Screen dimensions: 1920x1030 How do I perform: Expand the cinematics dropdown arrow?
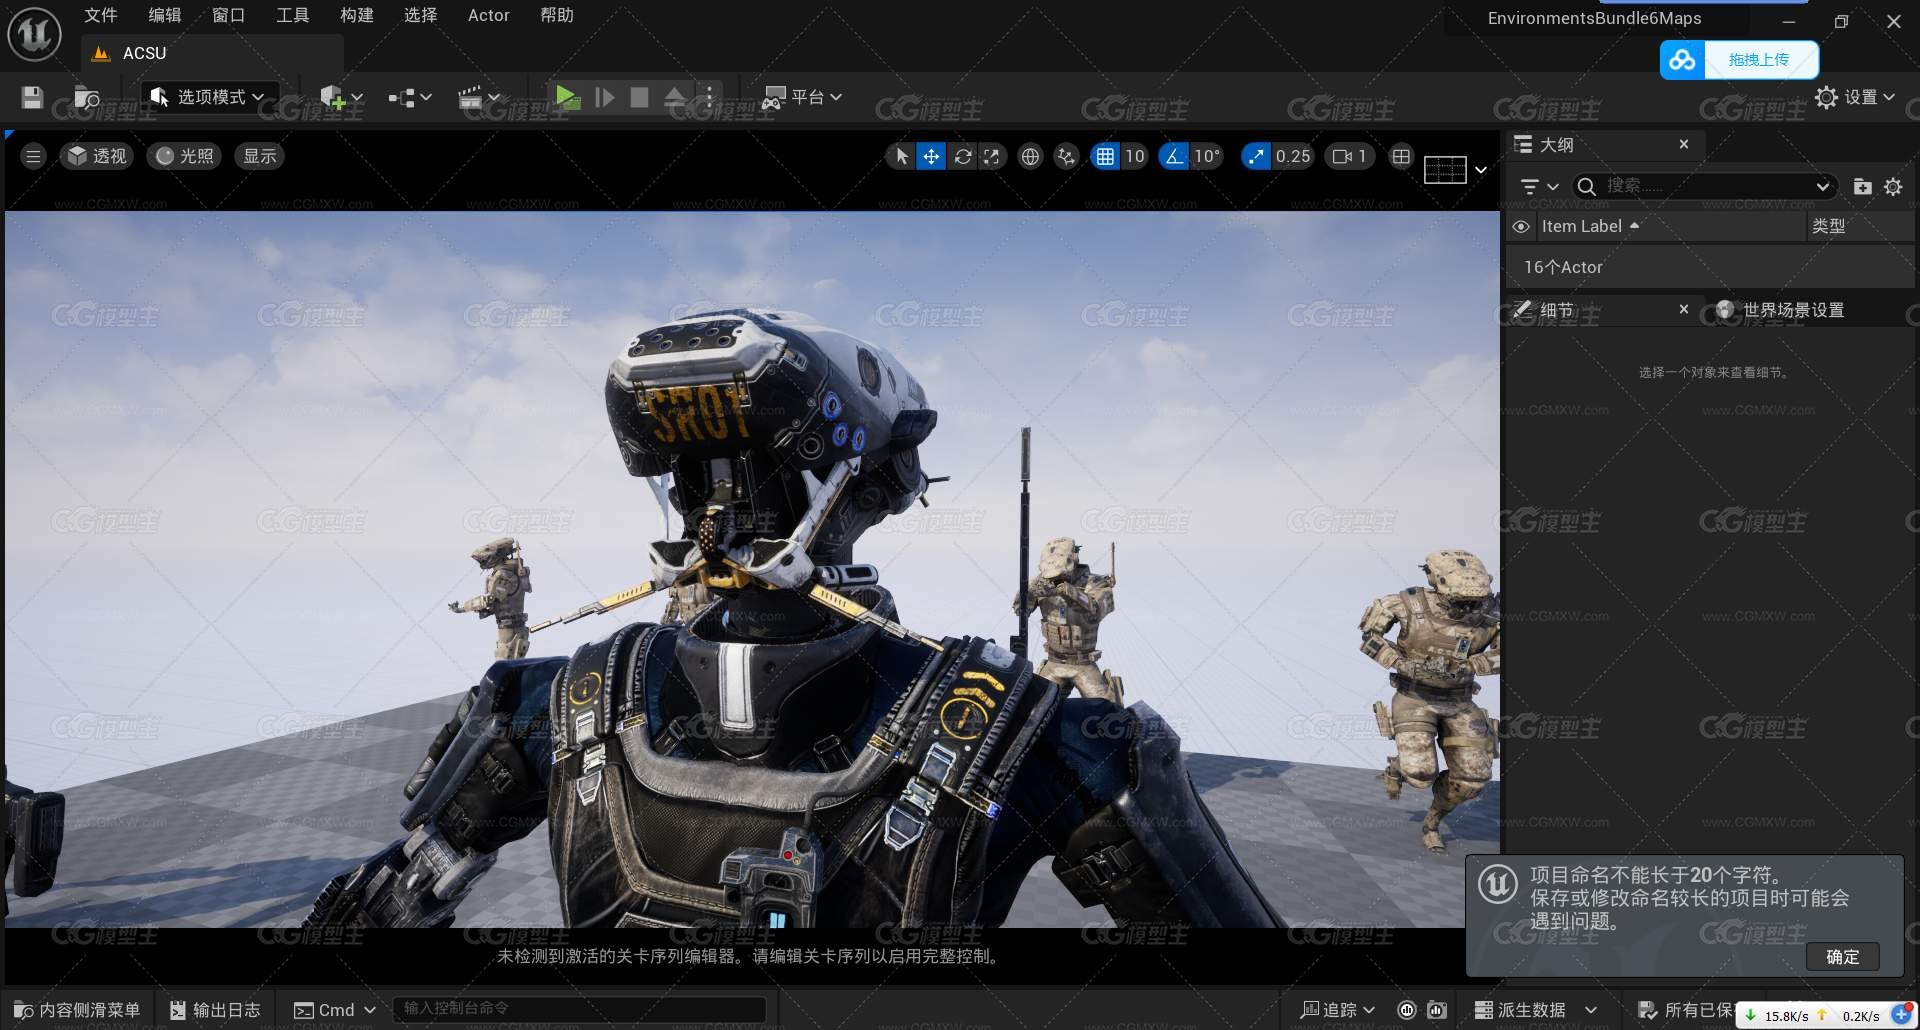click(x=494, y=97)
